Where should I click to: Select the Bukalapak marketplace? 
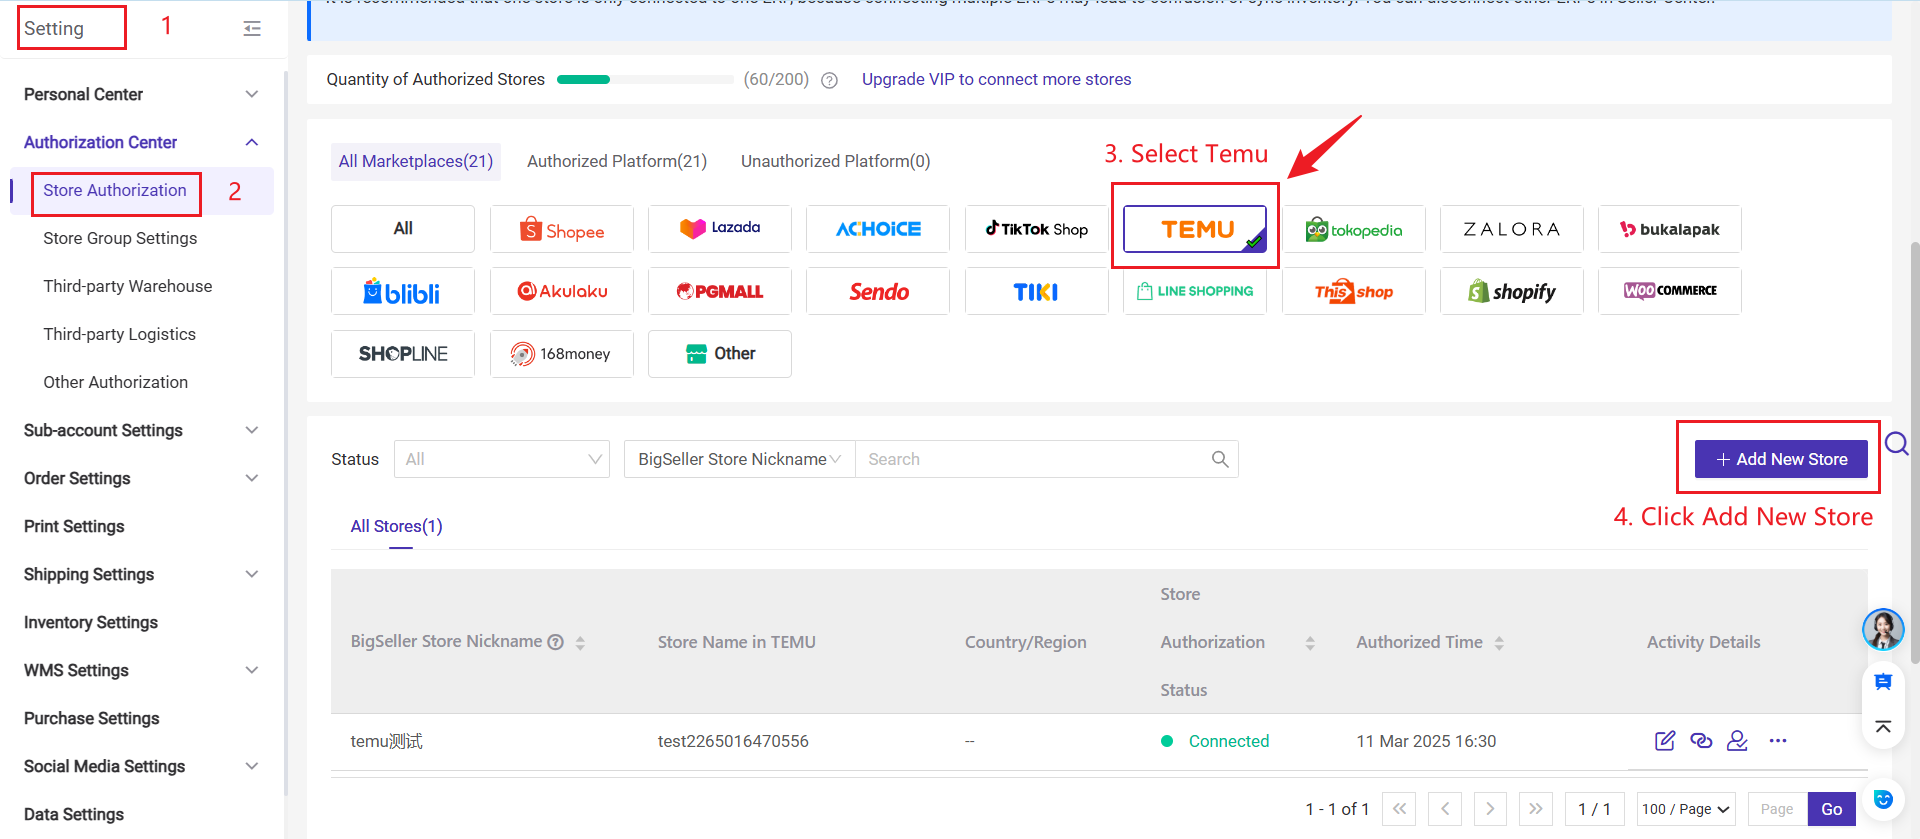click(1670, 229)
